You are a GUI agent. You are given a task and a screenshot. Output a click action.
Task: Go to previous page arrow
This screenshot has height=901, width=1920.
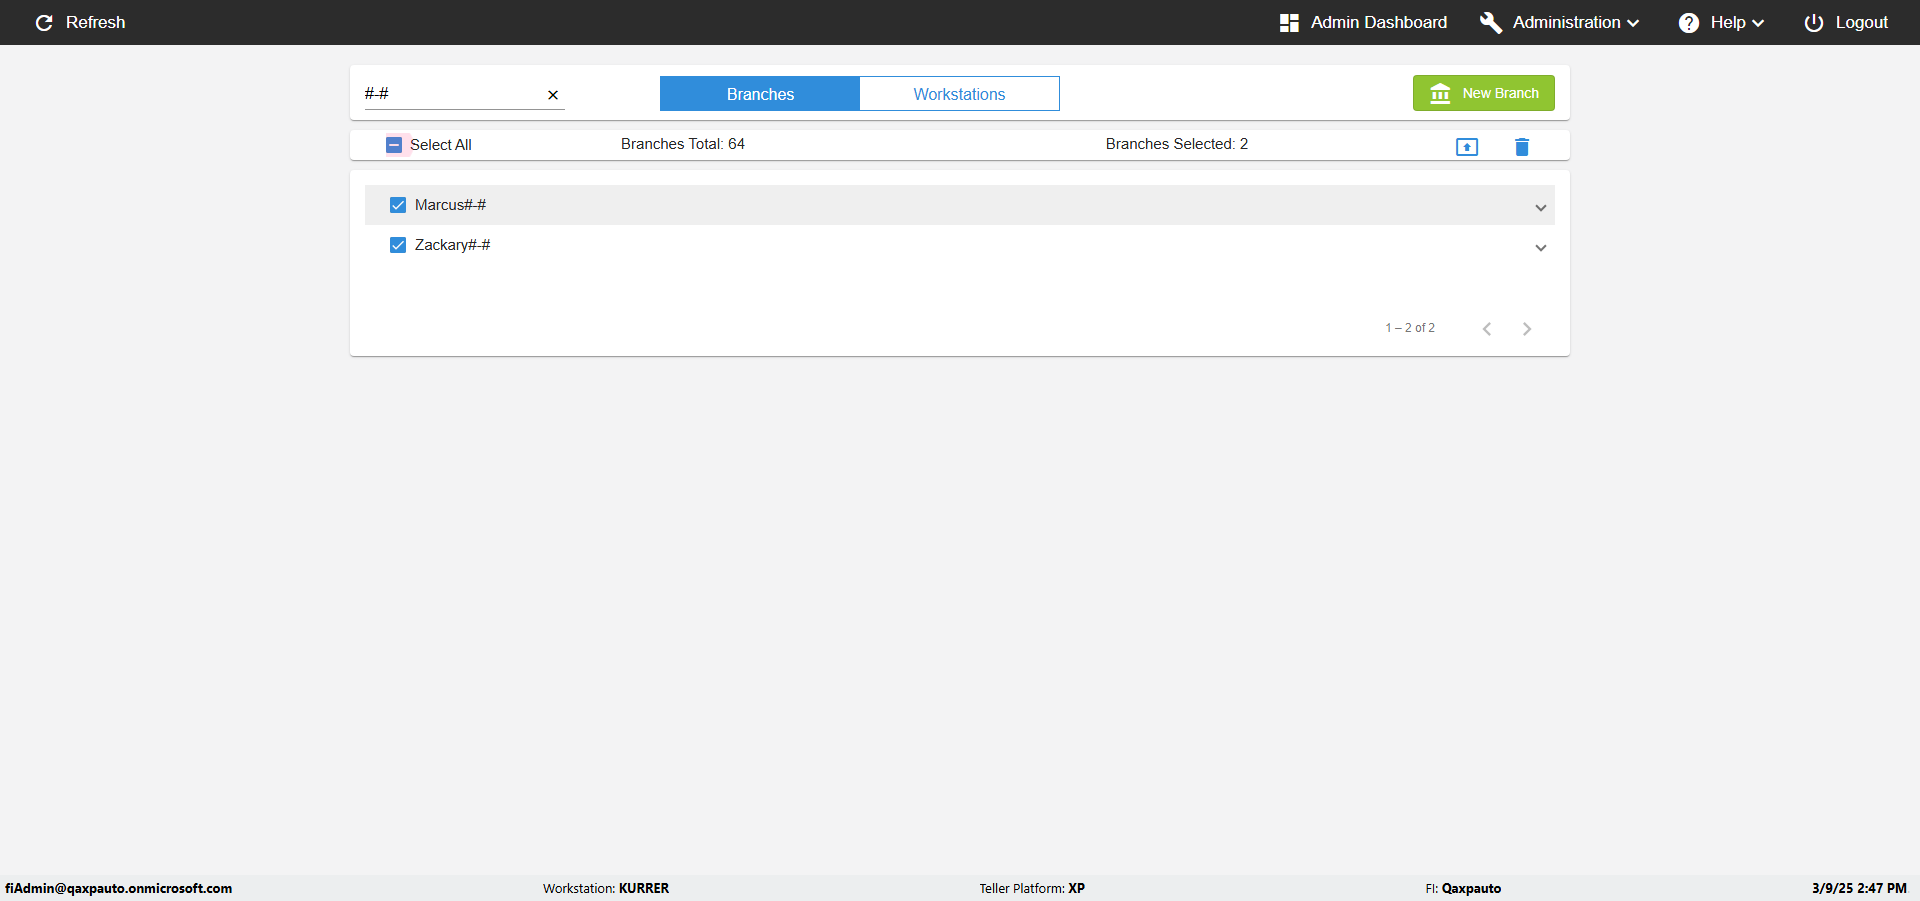pyautogui.click(x=1487, y=329)
